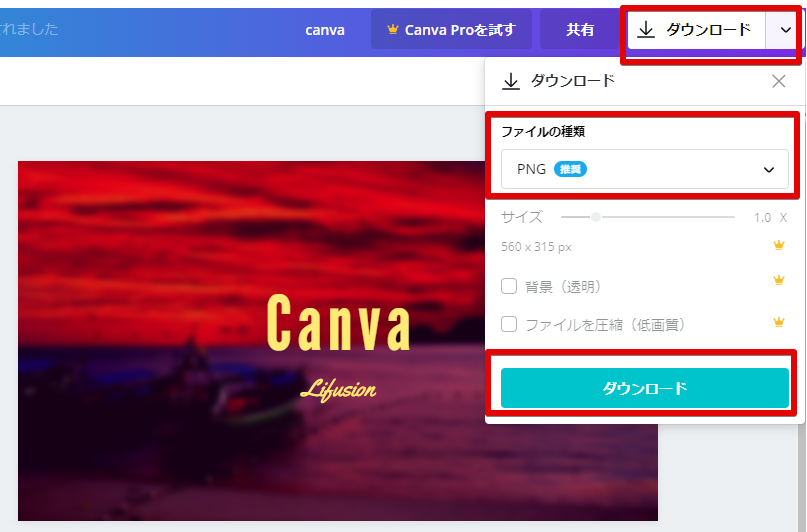
Task: Click the Canva Proを試す button
Action: (x=451, y=30)
